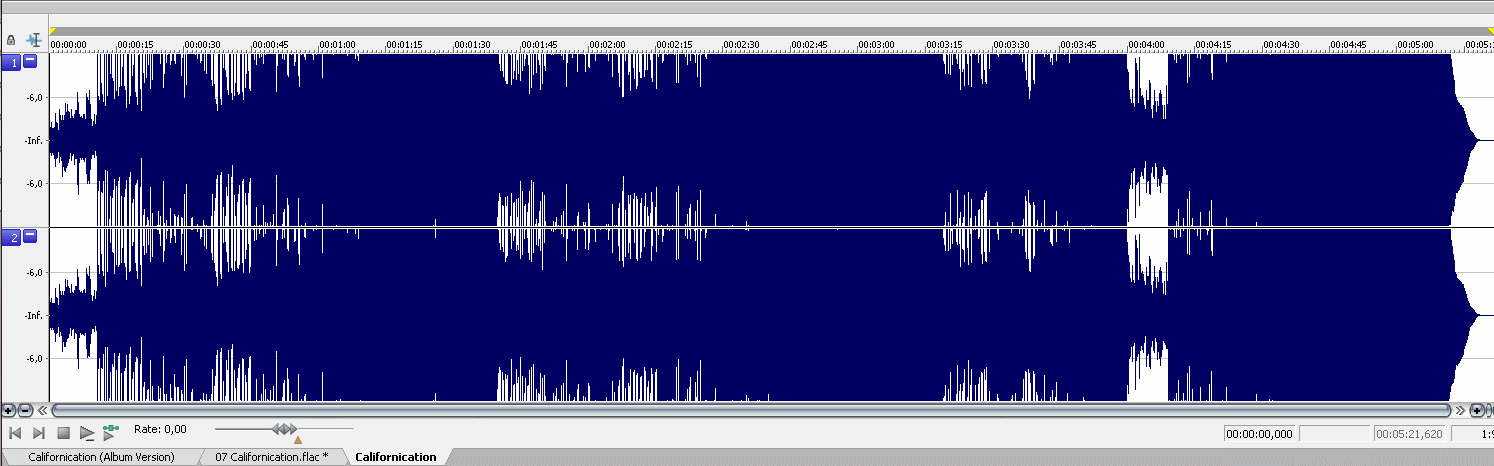1494x466 pixels.
Task: Click the horizontal scrollbar thumb
Action: pos(751,410)
